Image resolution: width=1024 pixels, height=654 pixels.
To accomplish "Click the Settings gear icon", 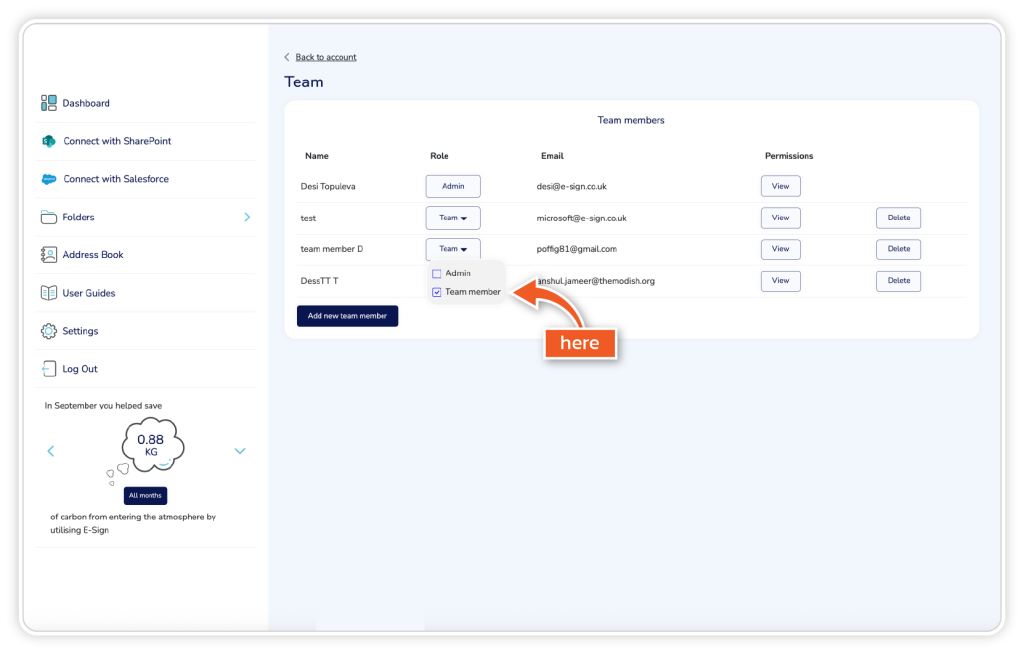I will coord(48,331).
